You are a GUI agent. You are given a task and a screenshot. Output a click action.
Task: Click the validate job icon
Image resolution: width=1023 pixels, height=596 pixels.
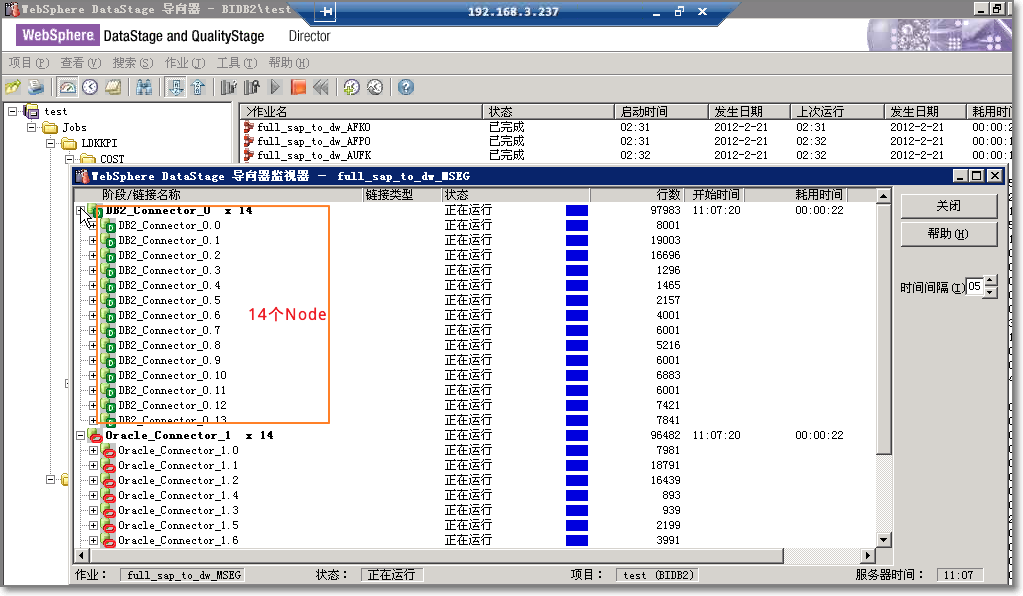pos(228,87)
